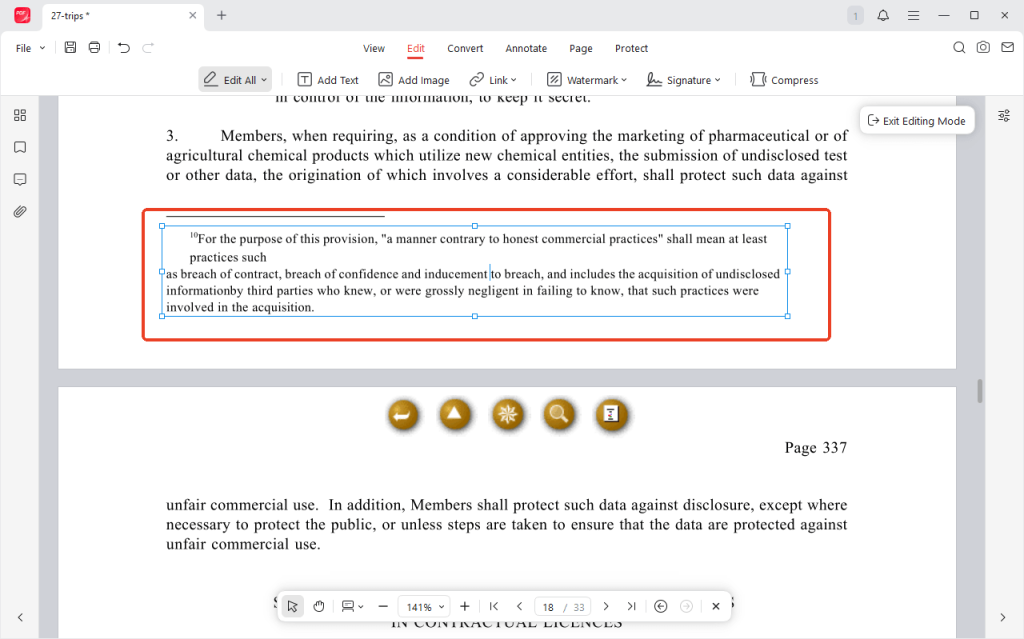Jump to the last page
This screenshot has height=639, width=1024.
coord(632,606)
